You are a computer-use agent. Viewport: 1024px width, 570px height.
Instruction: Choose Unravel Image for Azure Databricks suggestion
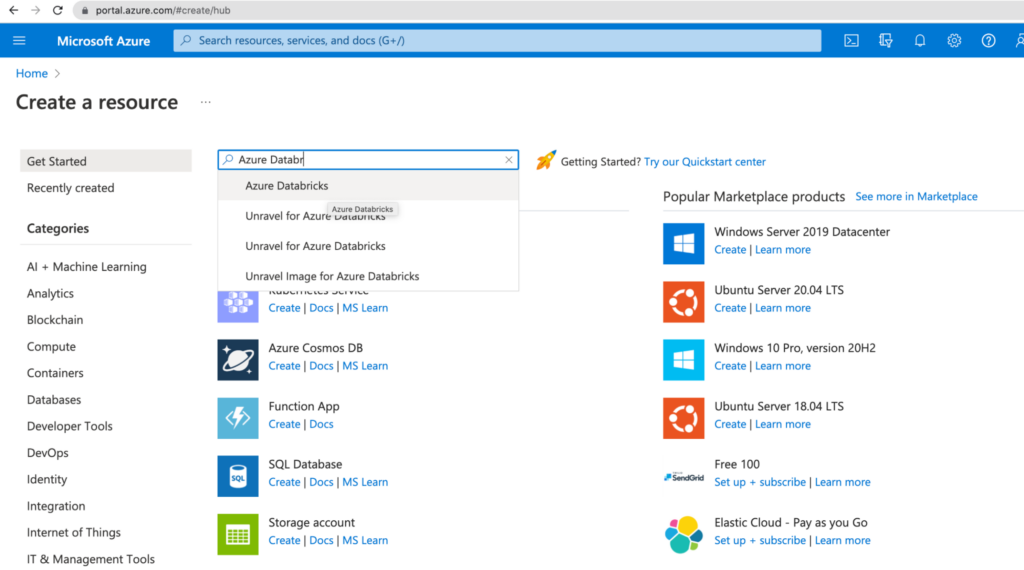tap(332, 276)
